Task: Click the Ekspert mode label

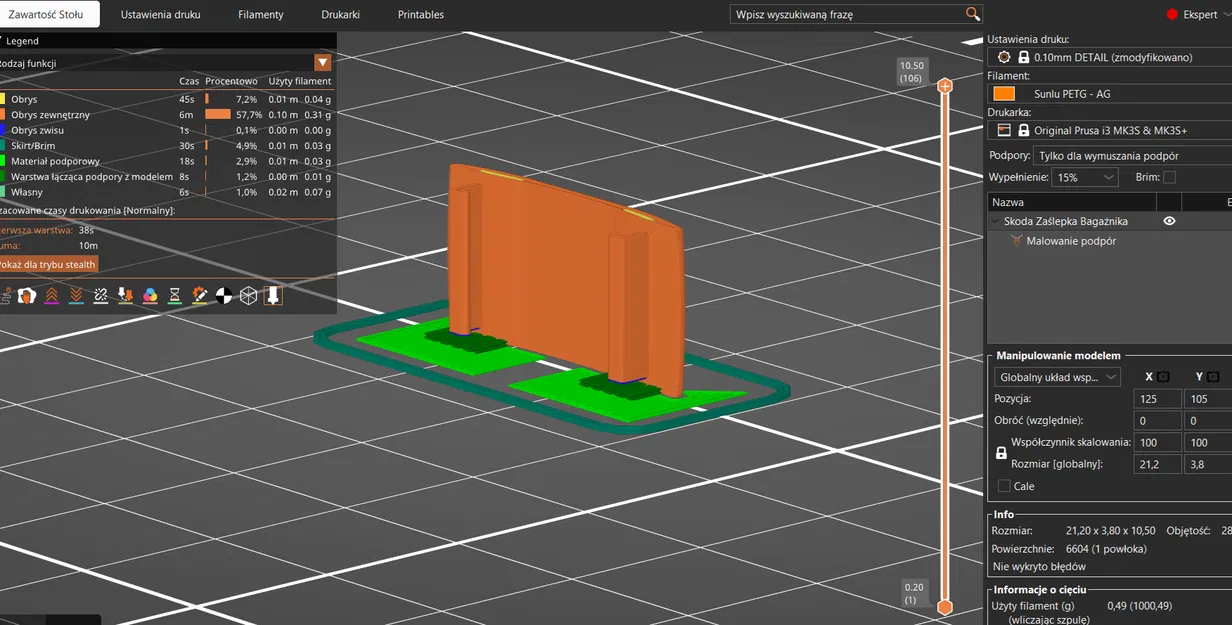Action: (x=1200, y=15)
